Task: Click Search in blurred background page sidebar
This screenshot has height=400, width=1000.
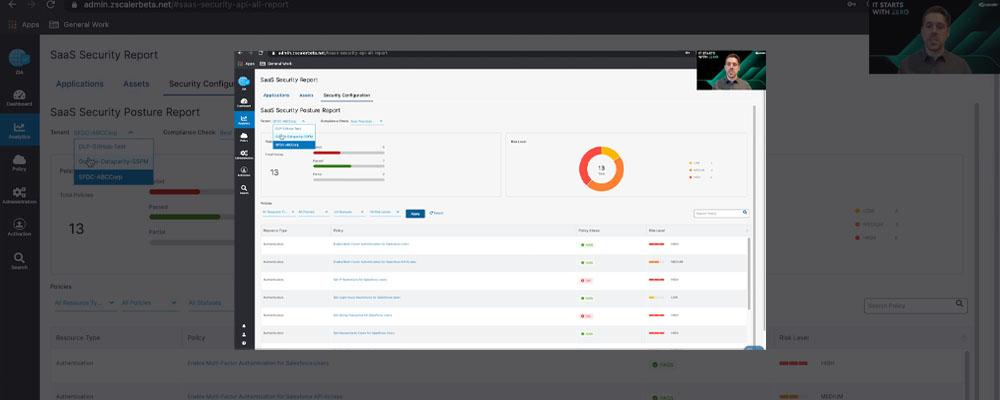Action: pyautogui.click(x=19, y=261)
